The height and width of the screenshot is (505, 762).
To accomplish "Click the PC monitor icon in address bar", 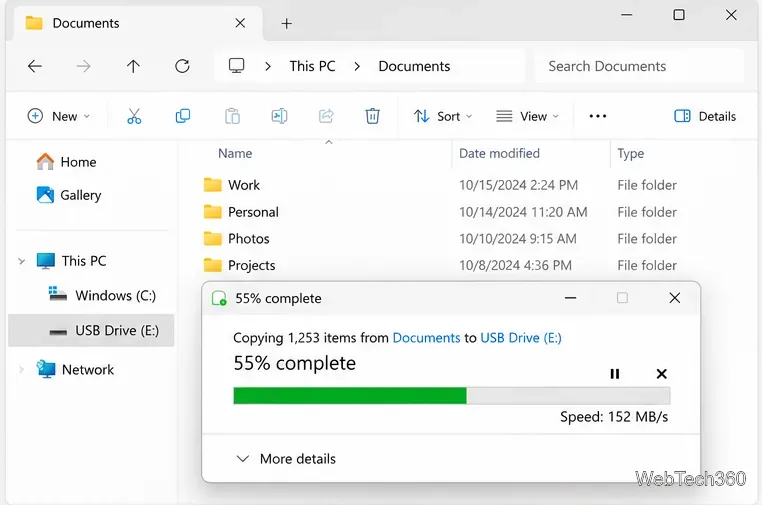I will 237,66.
